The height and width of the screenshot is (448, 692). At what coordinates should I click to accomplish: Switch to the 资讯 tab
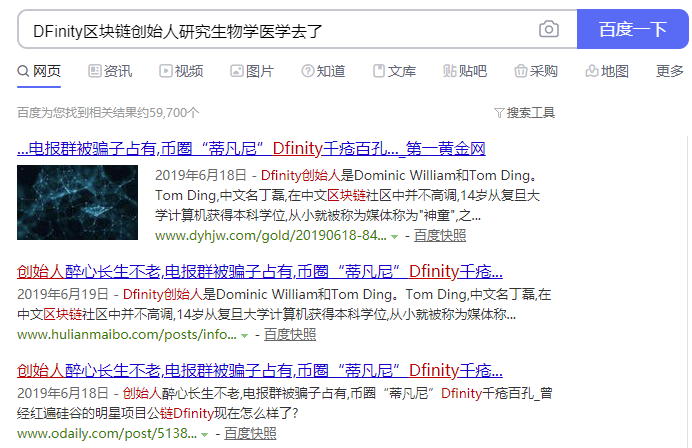coord(110,71)
